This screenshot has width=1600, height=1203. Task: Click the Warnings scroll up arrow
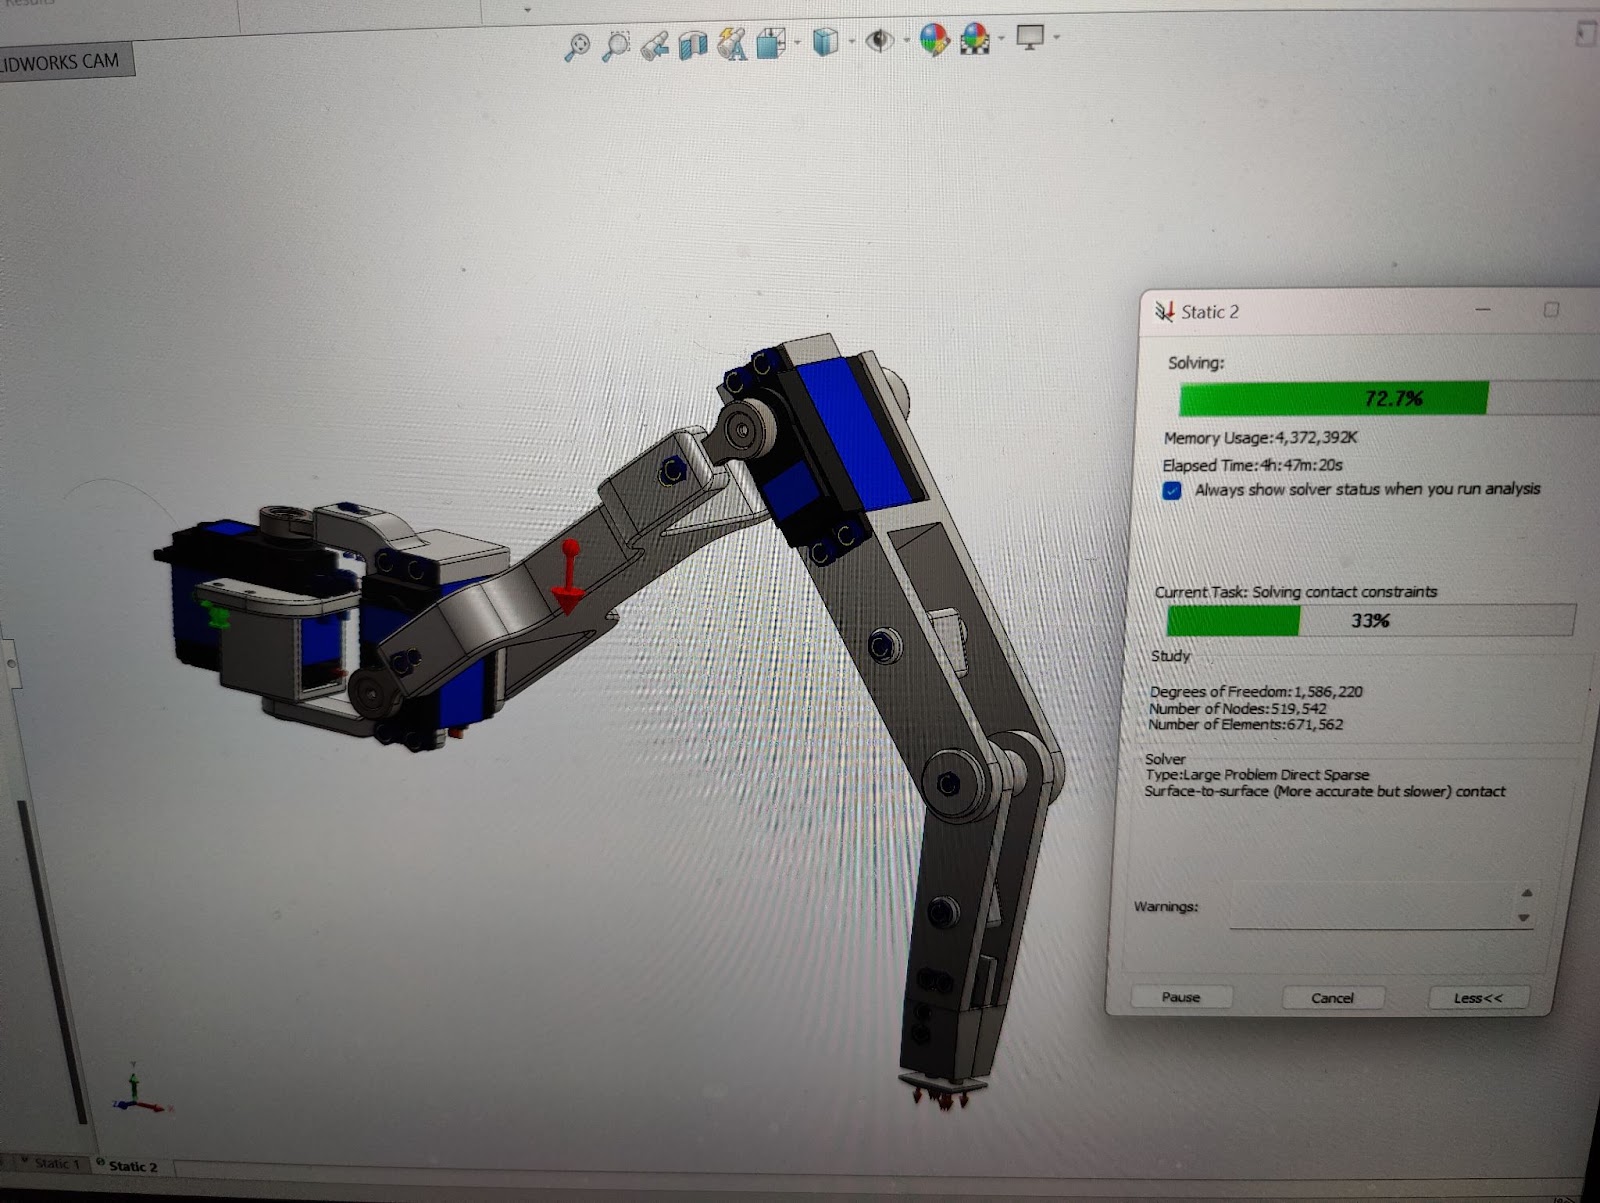coord(1525,893)
